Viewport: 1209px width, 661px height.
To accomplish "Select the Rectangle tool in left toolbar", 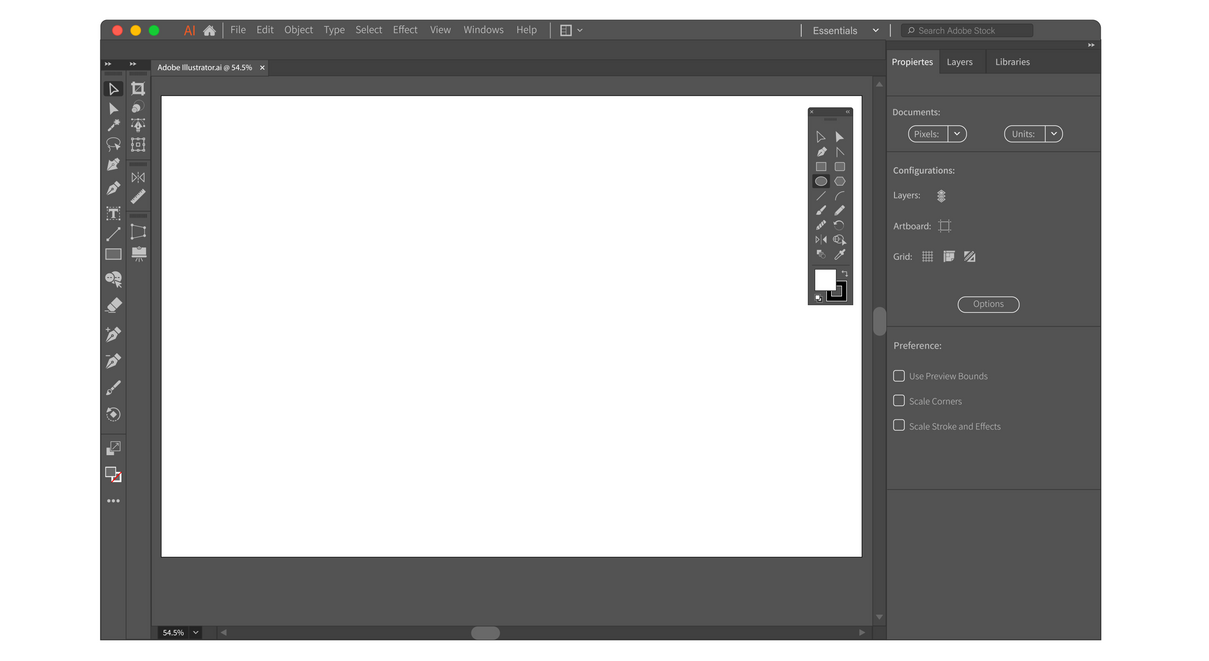I will (x=113, y=254).
